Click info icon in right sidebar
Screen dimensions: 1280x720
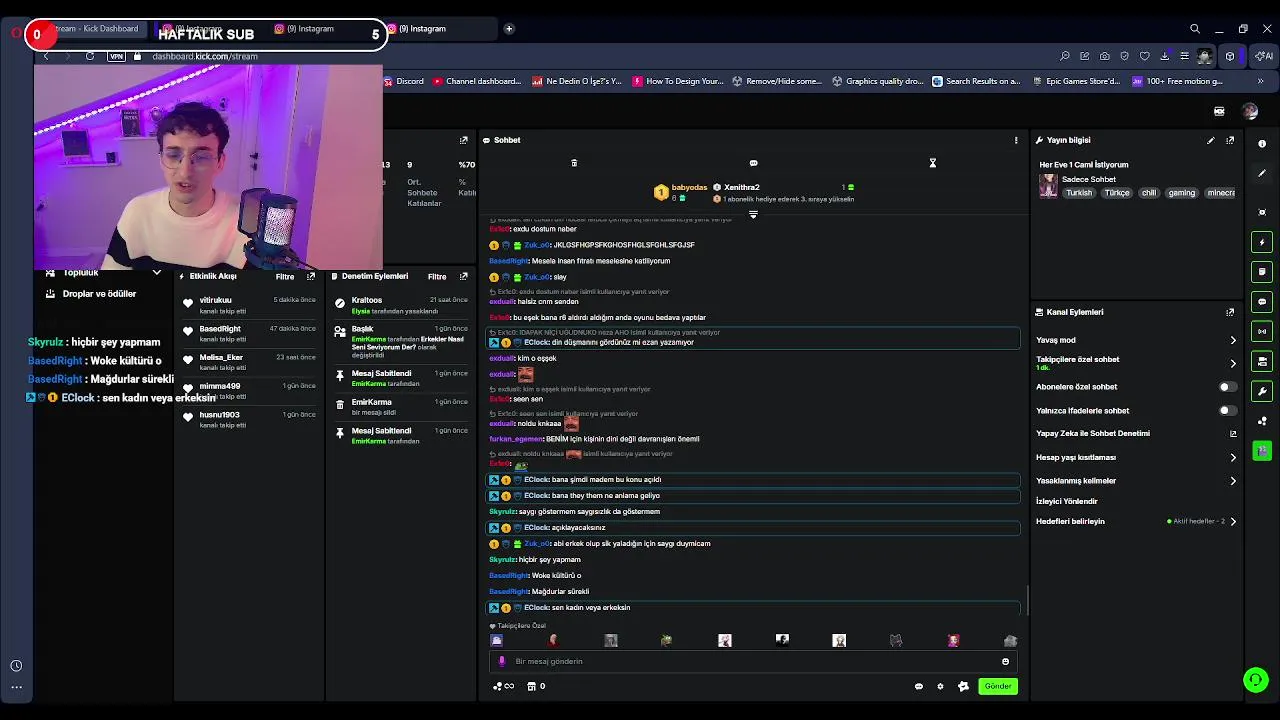(1262, 144)
